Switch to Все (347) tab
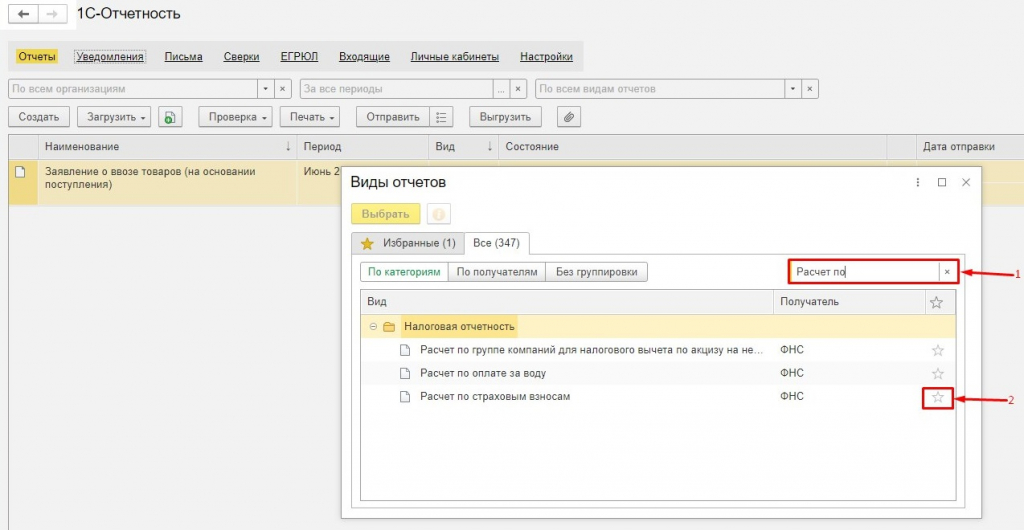Screen dimensions: 1024x530 coord(496,243)
